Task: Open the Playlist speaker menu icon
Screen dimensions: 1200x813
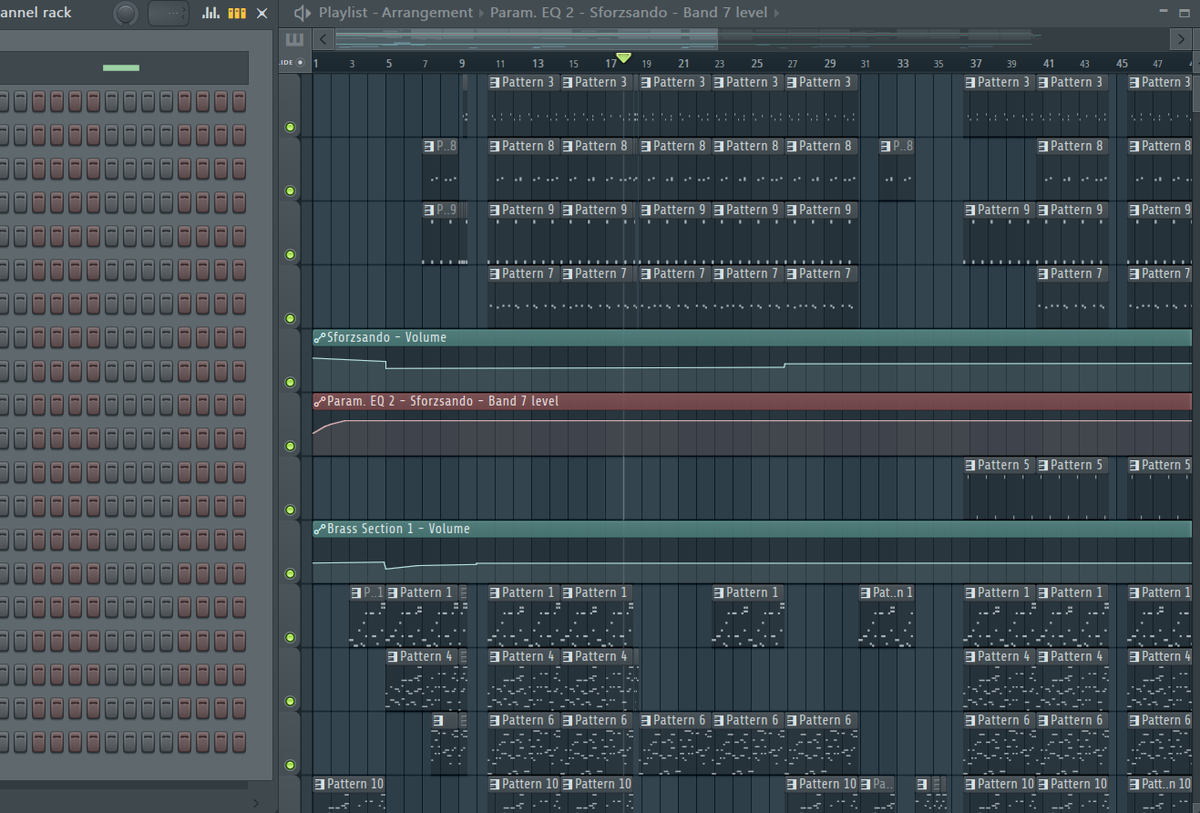Action: tap(302, 13)
